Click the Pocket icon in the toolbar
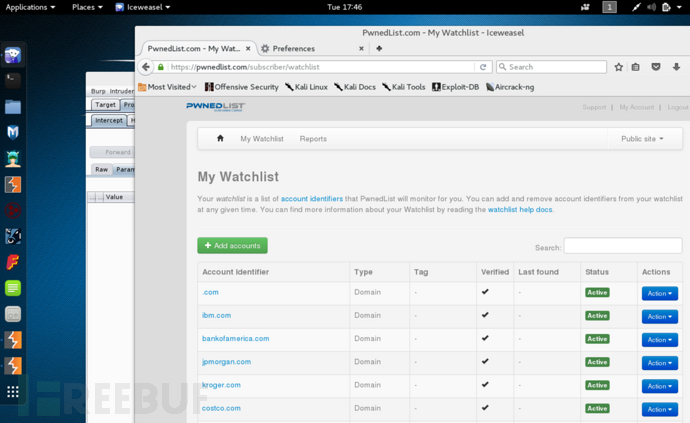690x423 pixels. [x=656, y=67]
